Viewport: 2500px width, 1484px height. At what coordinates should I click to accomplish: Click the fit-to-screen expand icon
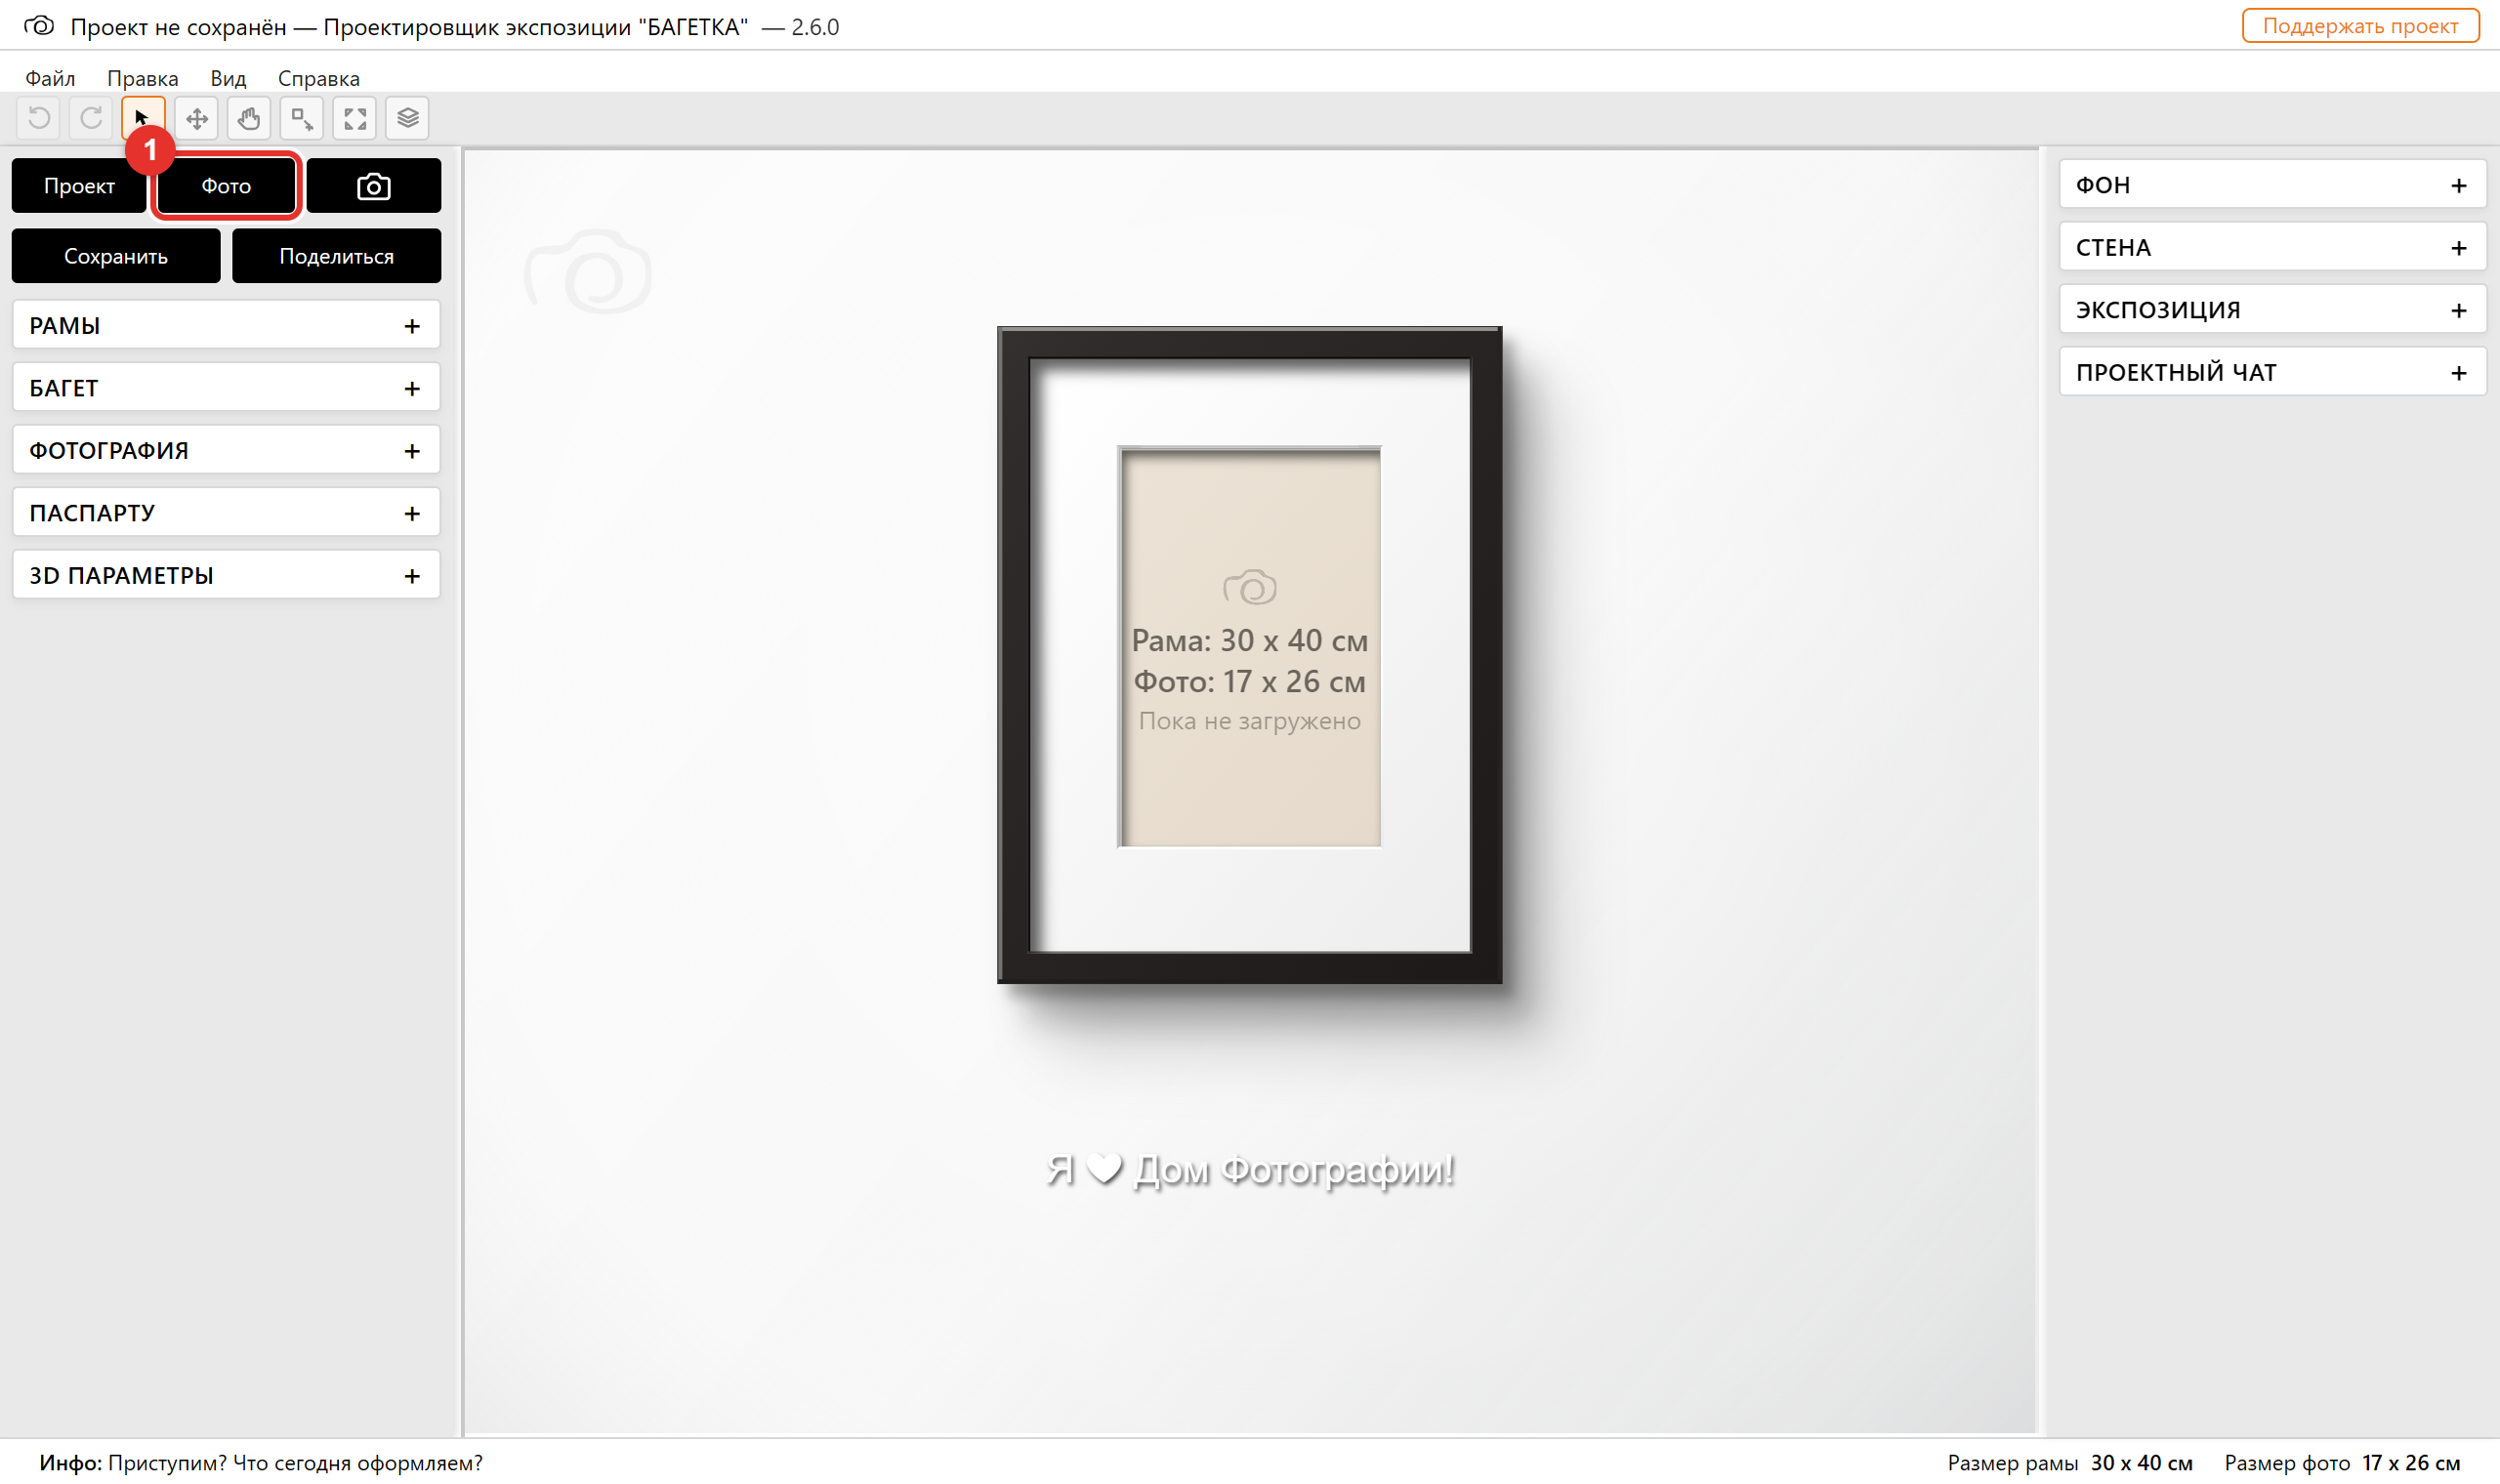coord(355,118)
